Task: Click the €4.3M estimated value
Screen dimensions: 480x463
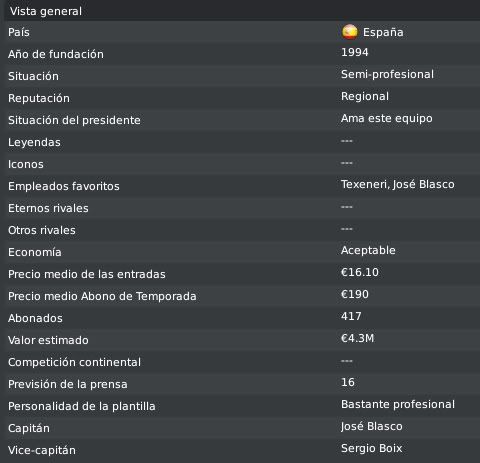Action: pyautogui.click(x=357, y=338)
